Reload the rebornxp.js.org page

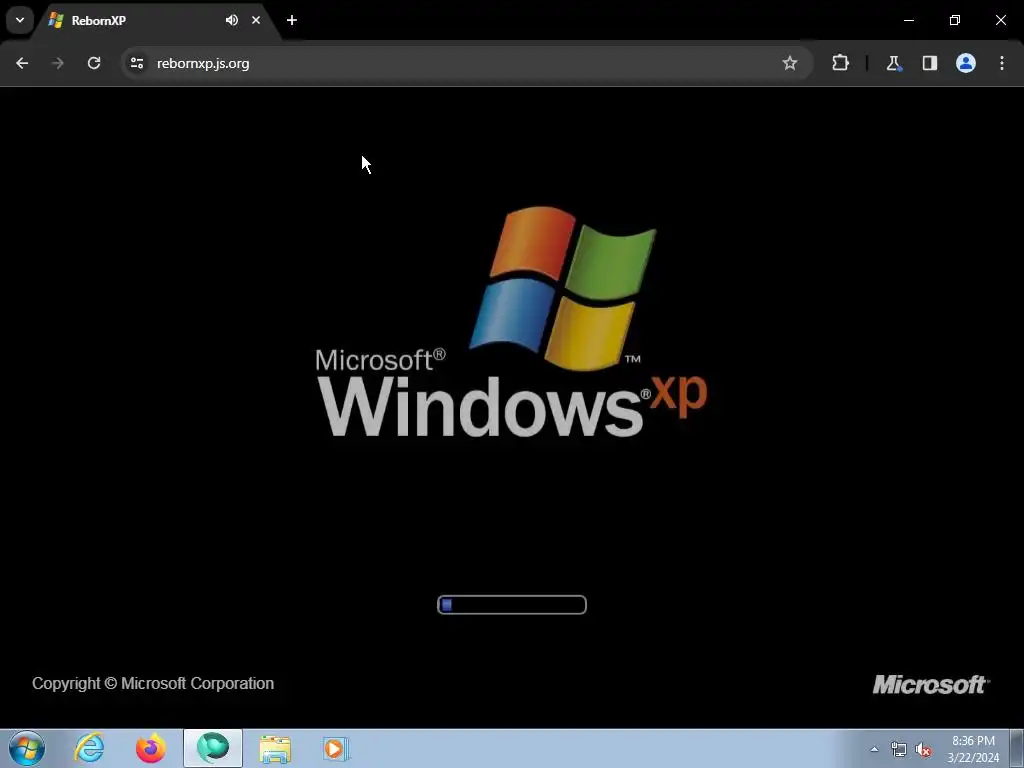click(94, 63)
